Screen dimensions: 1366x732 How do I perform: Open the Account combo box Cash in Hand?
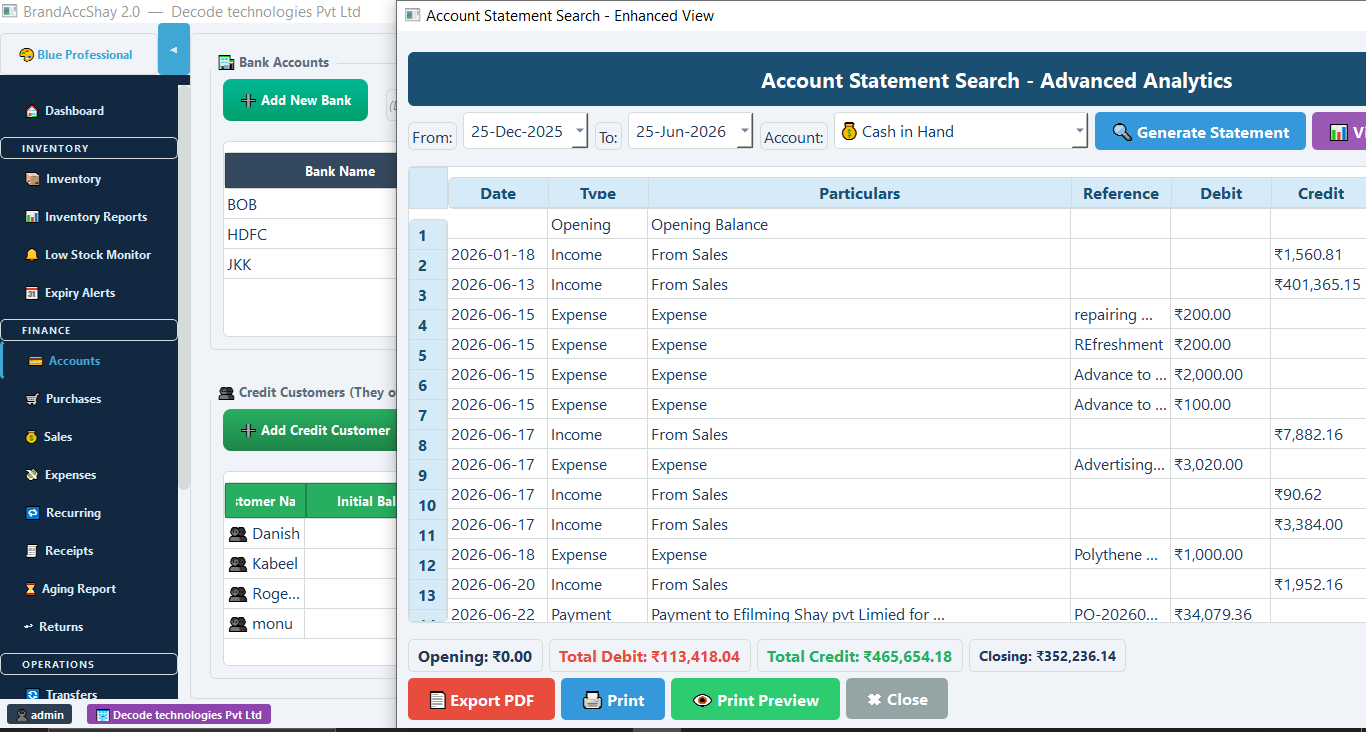click(961, 131)
